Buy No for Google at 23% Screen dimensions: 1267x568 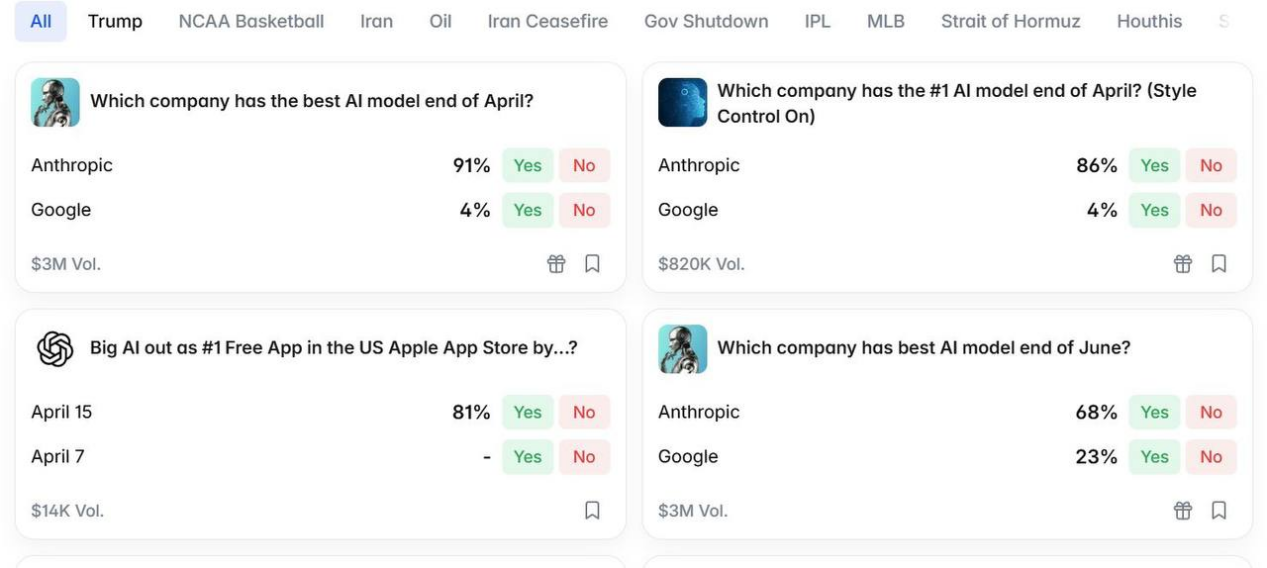tap(1211, 457)
